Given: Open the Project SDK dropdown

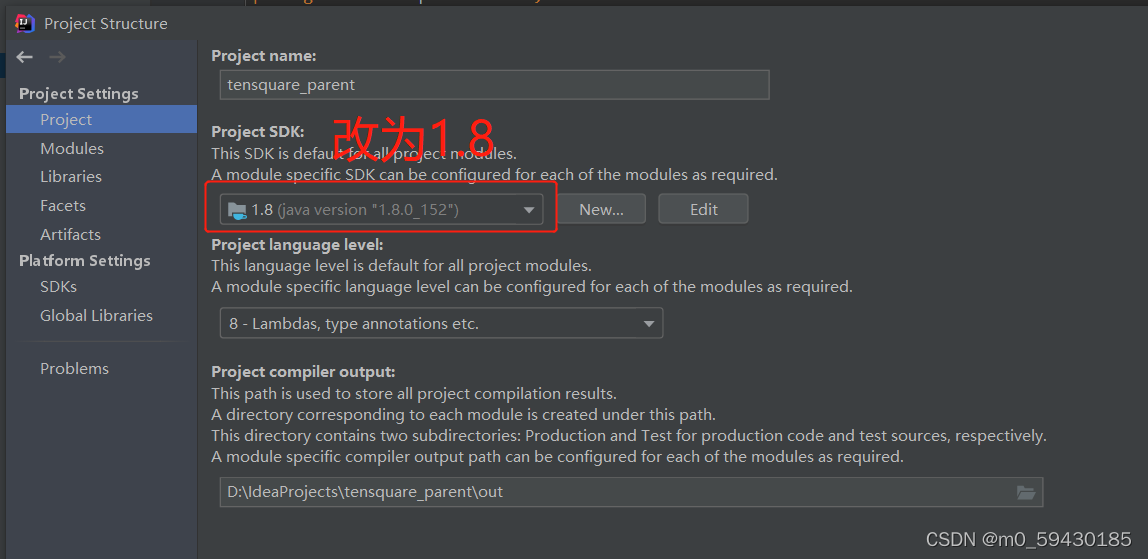Looking at the screenshot, I should point(381,209).
